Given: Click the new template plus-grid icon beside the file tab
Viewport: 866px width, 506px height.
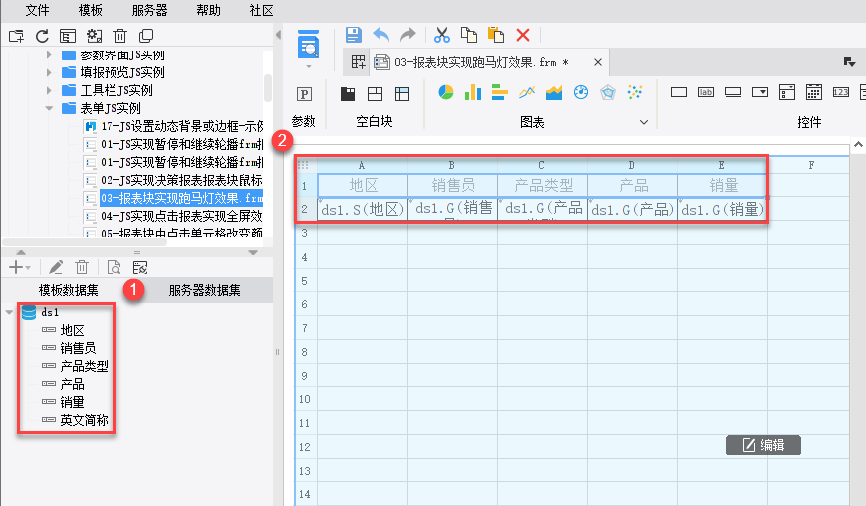Looking at the screenshot, I should click(358, 62).
